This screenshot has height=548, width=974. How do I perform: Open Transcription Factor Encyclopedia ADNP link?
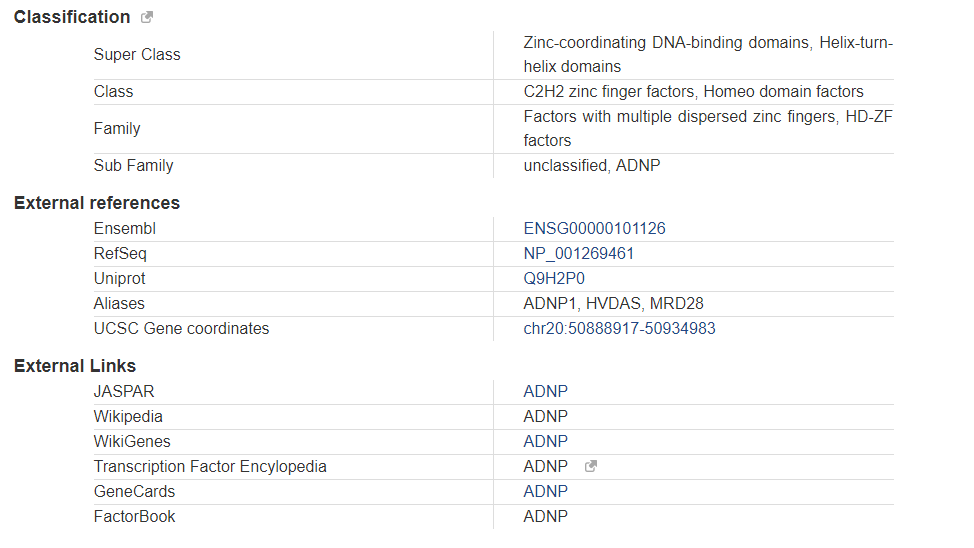point(545,466)
